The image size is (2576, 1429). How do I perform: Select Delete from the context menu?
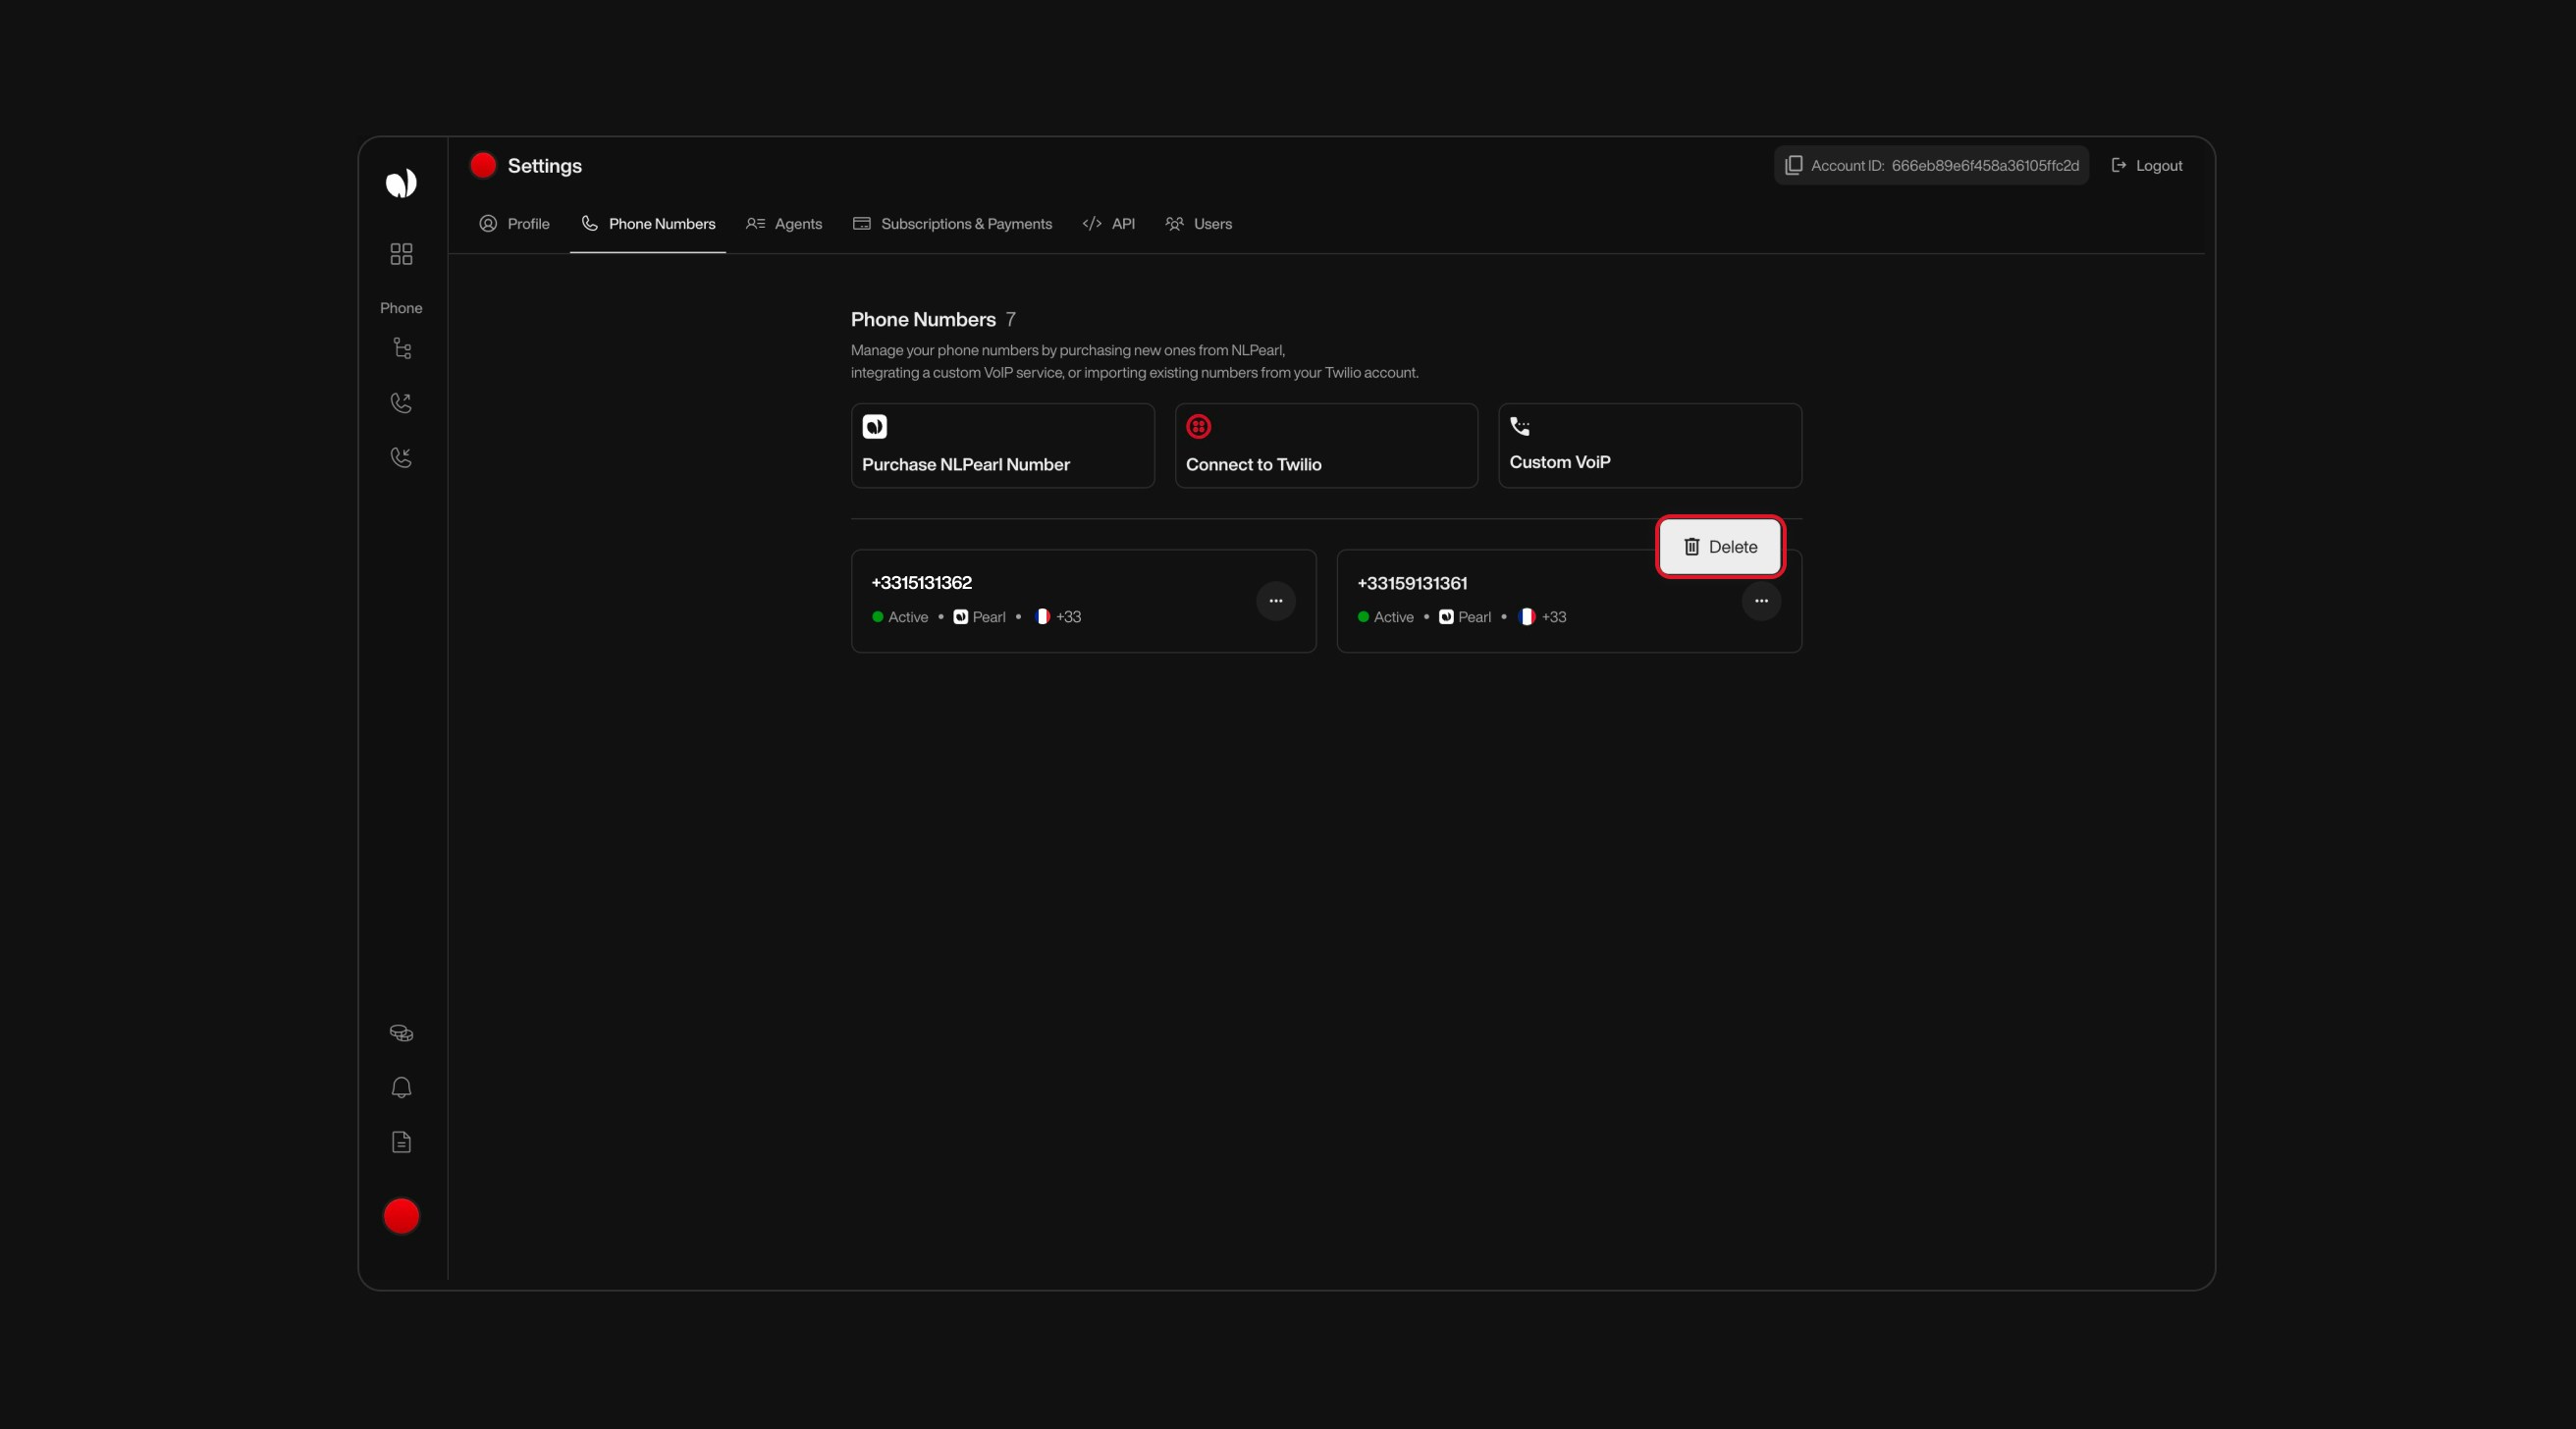coord(1719,546)
